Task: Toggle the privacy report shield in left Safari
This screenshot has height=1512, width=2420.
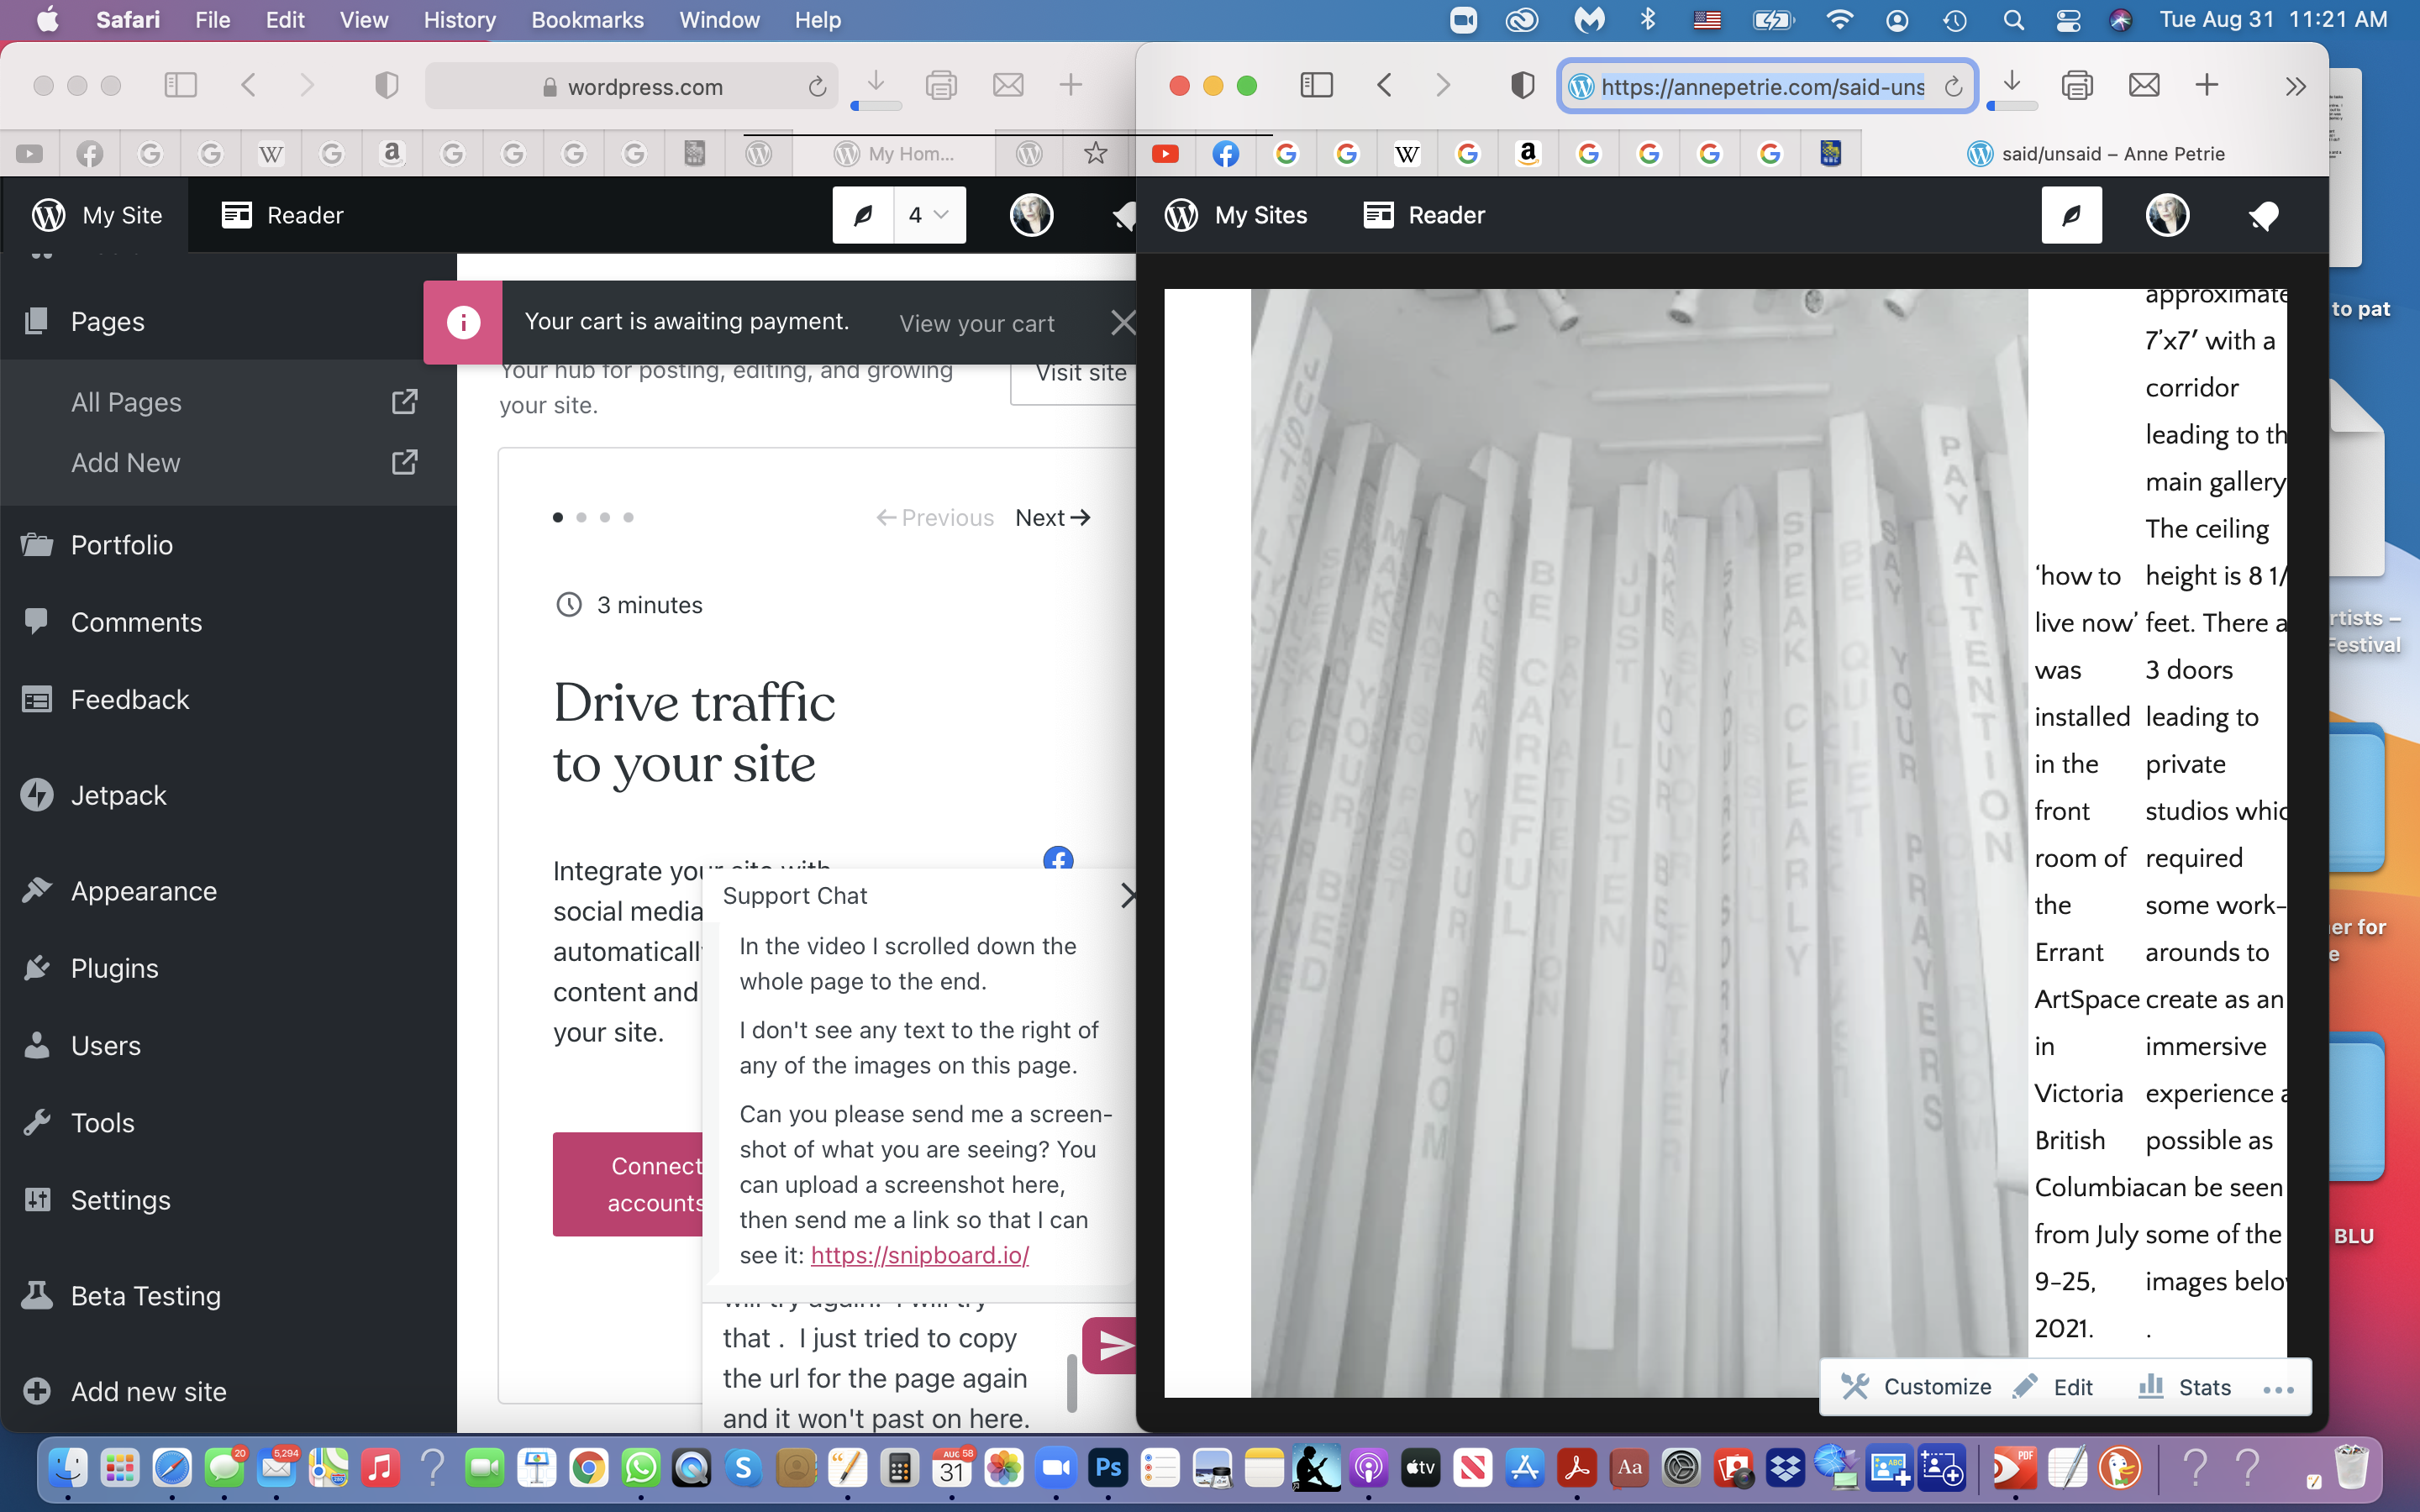Action: click(386, 86)
